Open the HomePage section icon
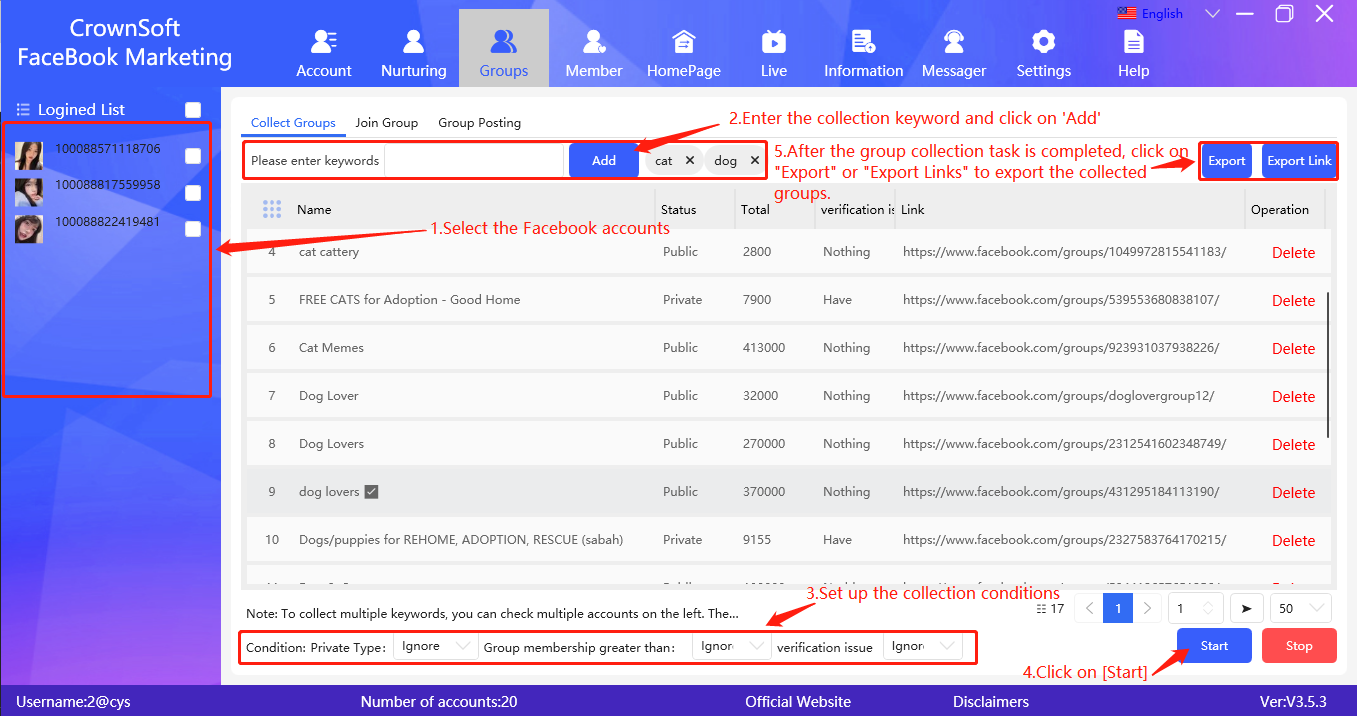Screen dimensions: 1357x716 [684, 42]
